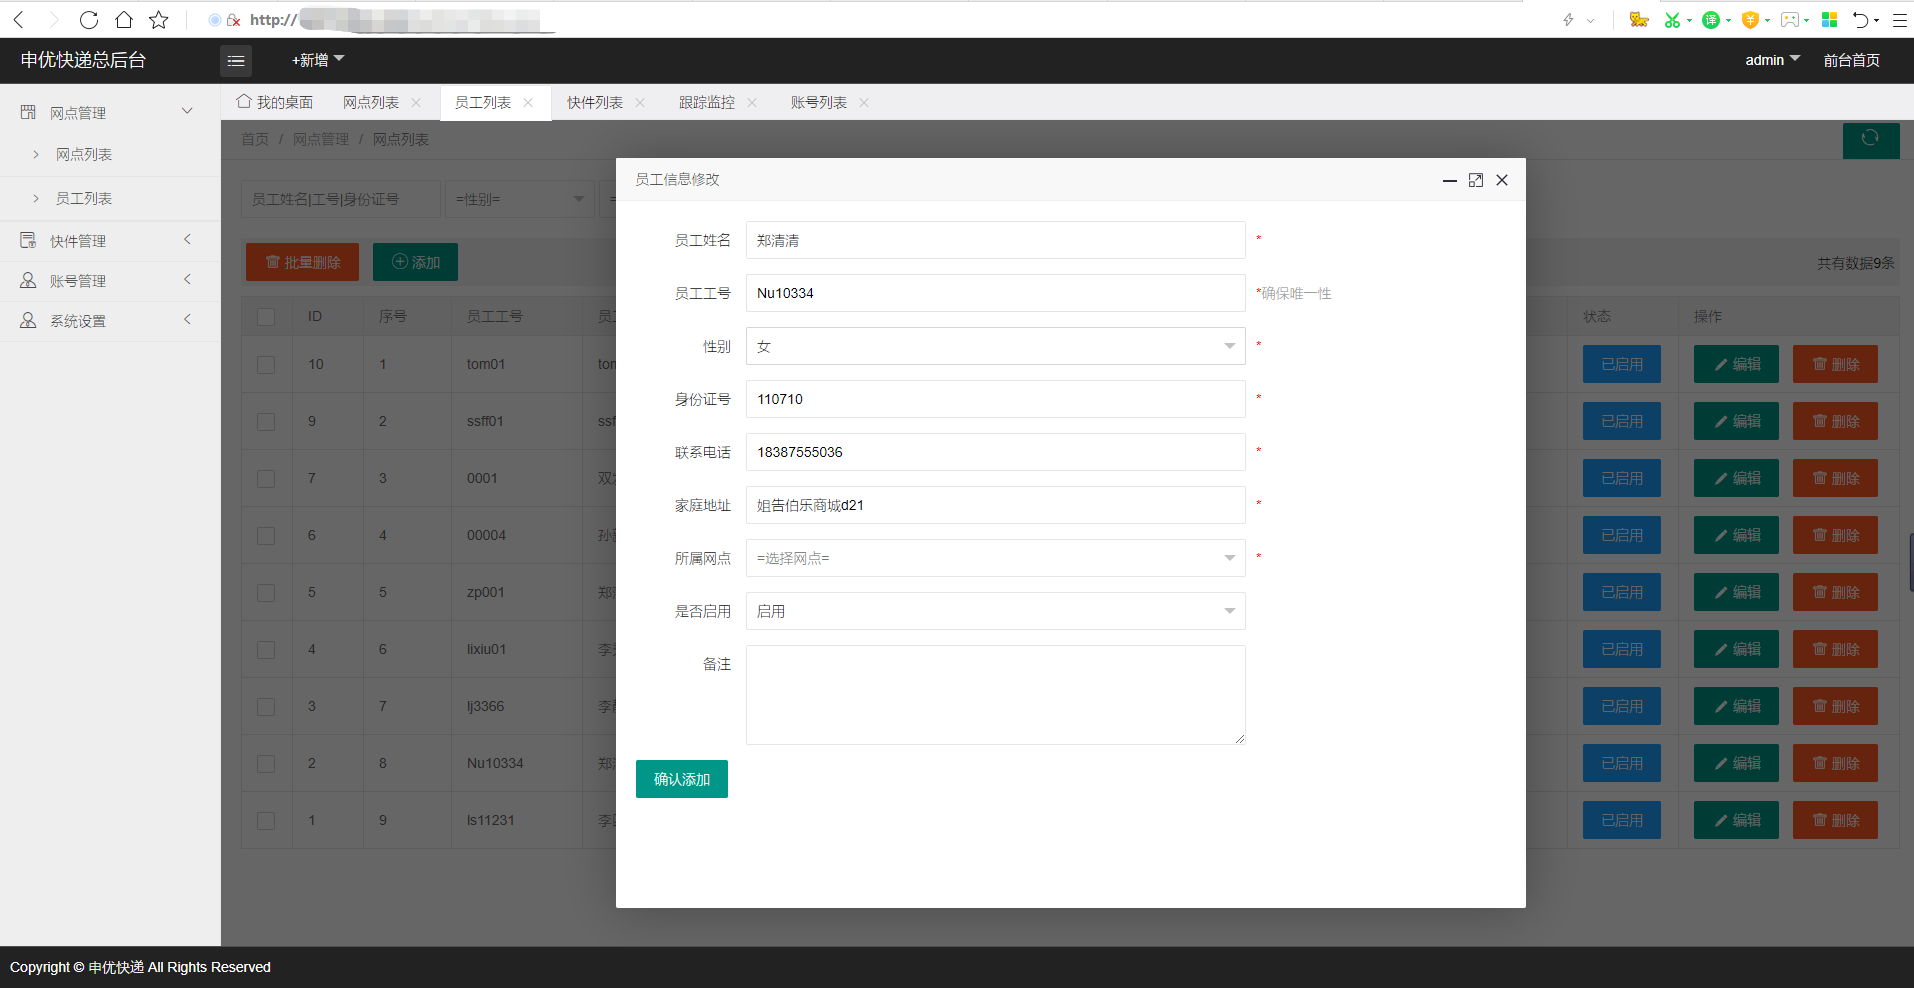Click the lightning bolt icon in browser toolbar
This screenshot has height=988, width=1914.
pos(1568,20)
